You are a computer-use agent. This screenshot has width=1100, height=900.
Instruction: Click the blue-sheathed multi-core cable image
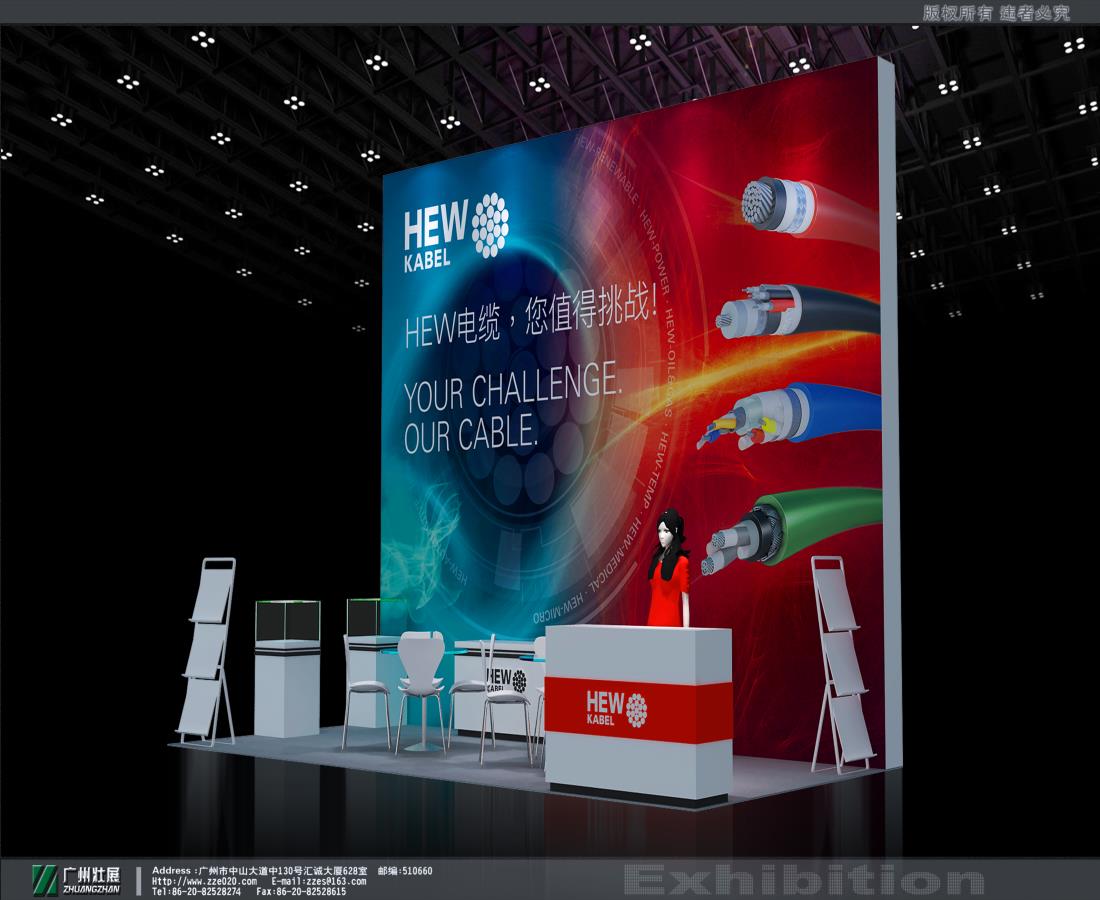(789, 414)
